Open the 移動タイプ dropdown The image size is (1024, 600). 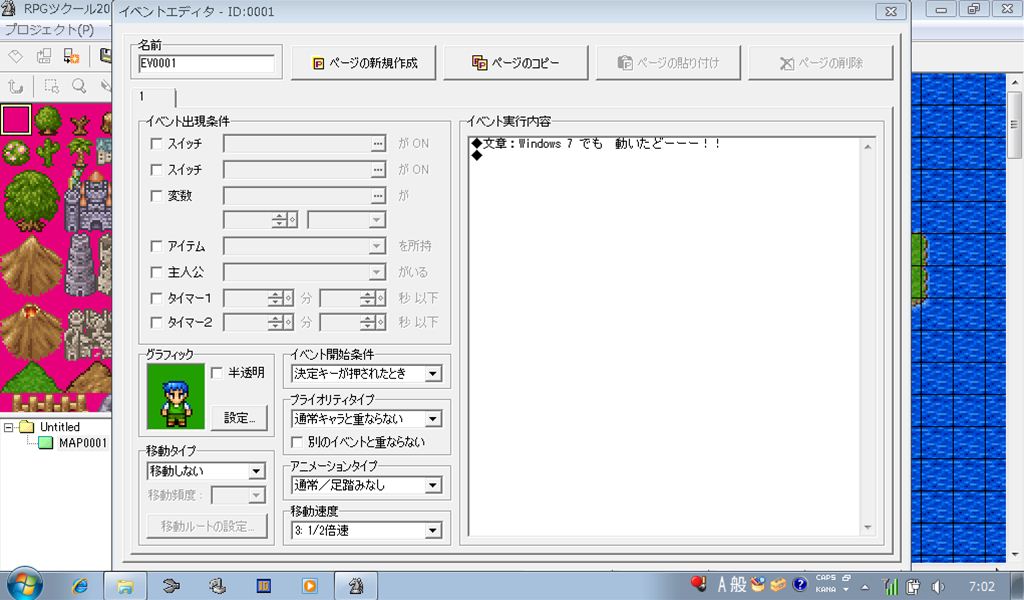[206, 471]
